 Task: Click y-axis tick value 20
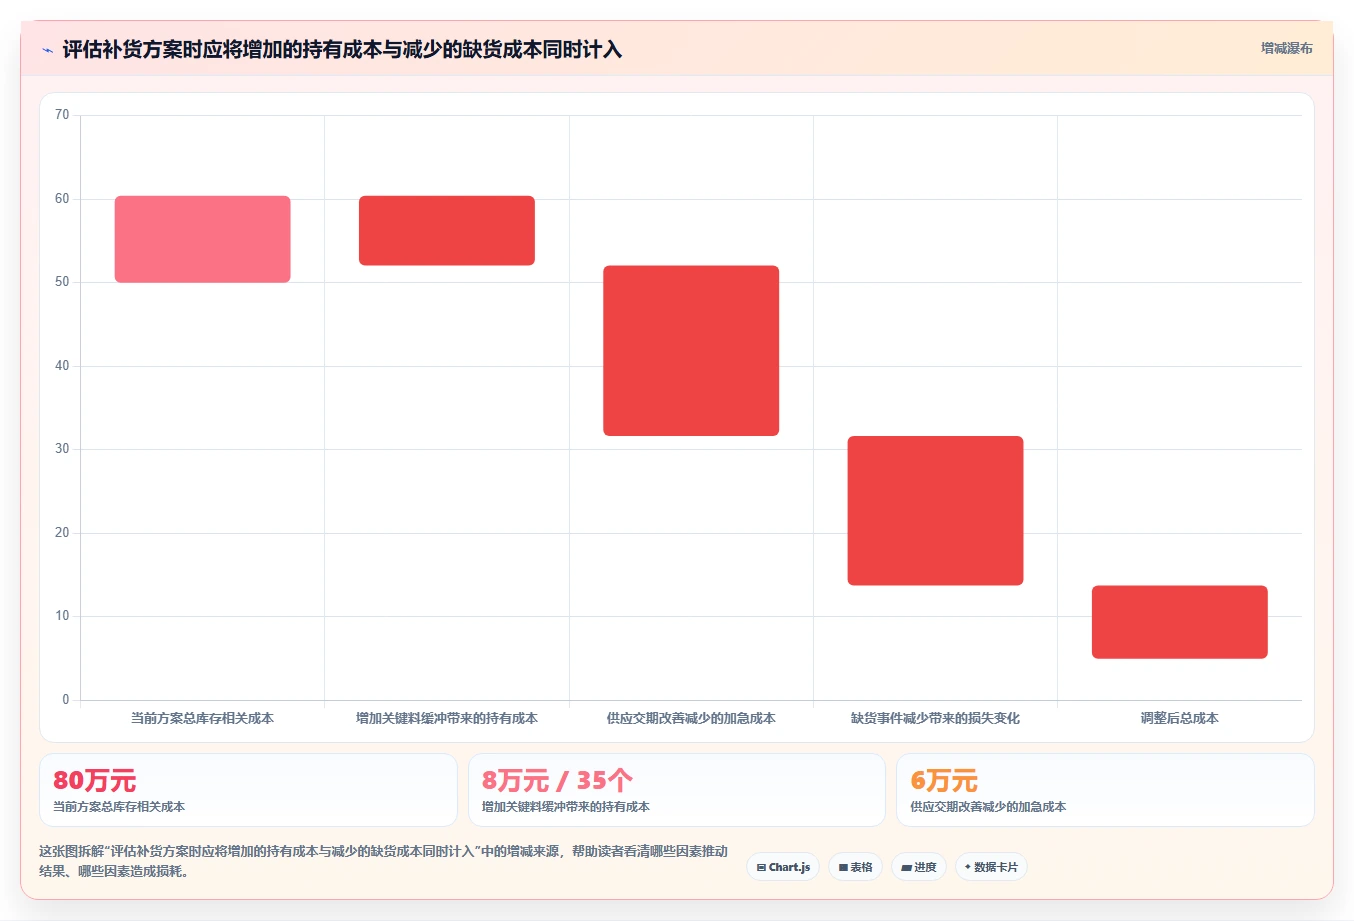[62, 533]
